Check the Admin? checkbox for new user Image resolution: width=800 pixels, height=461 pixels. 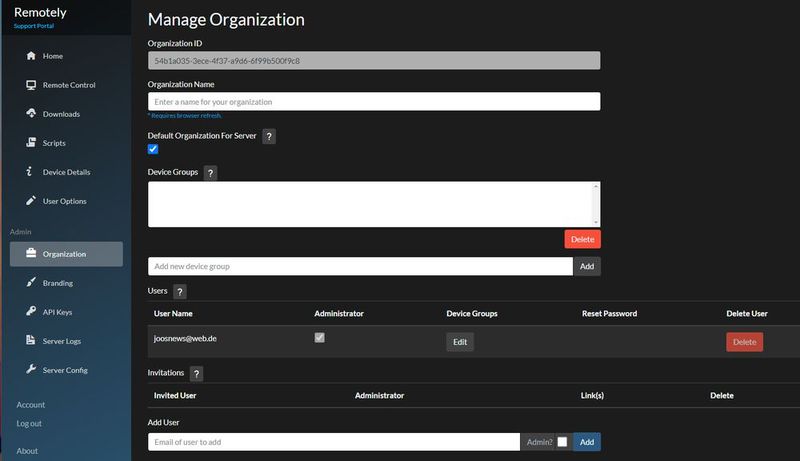(562, 441)
